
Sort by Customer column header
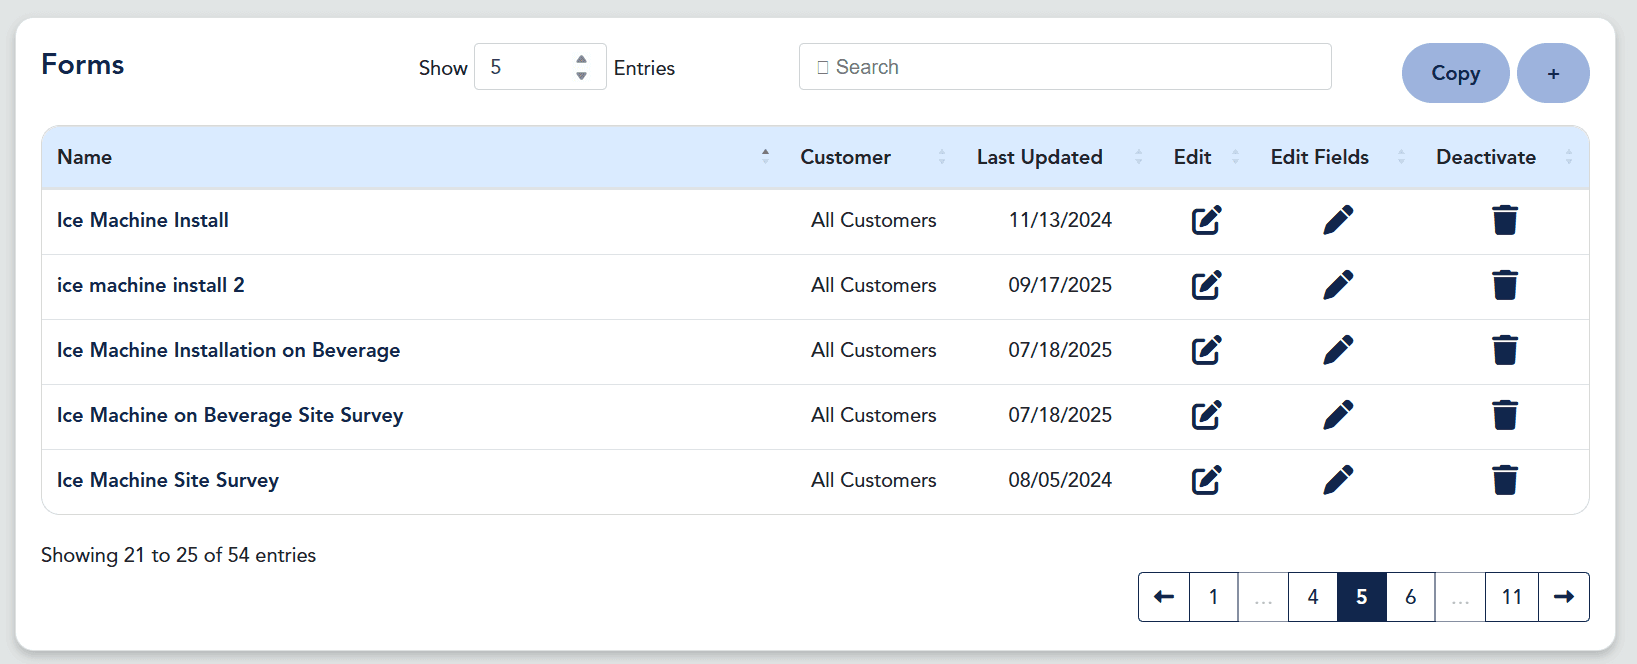pyautogui.click(x=846, y=157)
